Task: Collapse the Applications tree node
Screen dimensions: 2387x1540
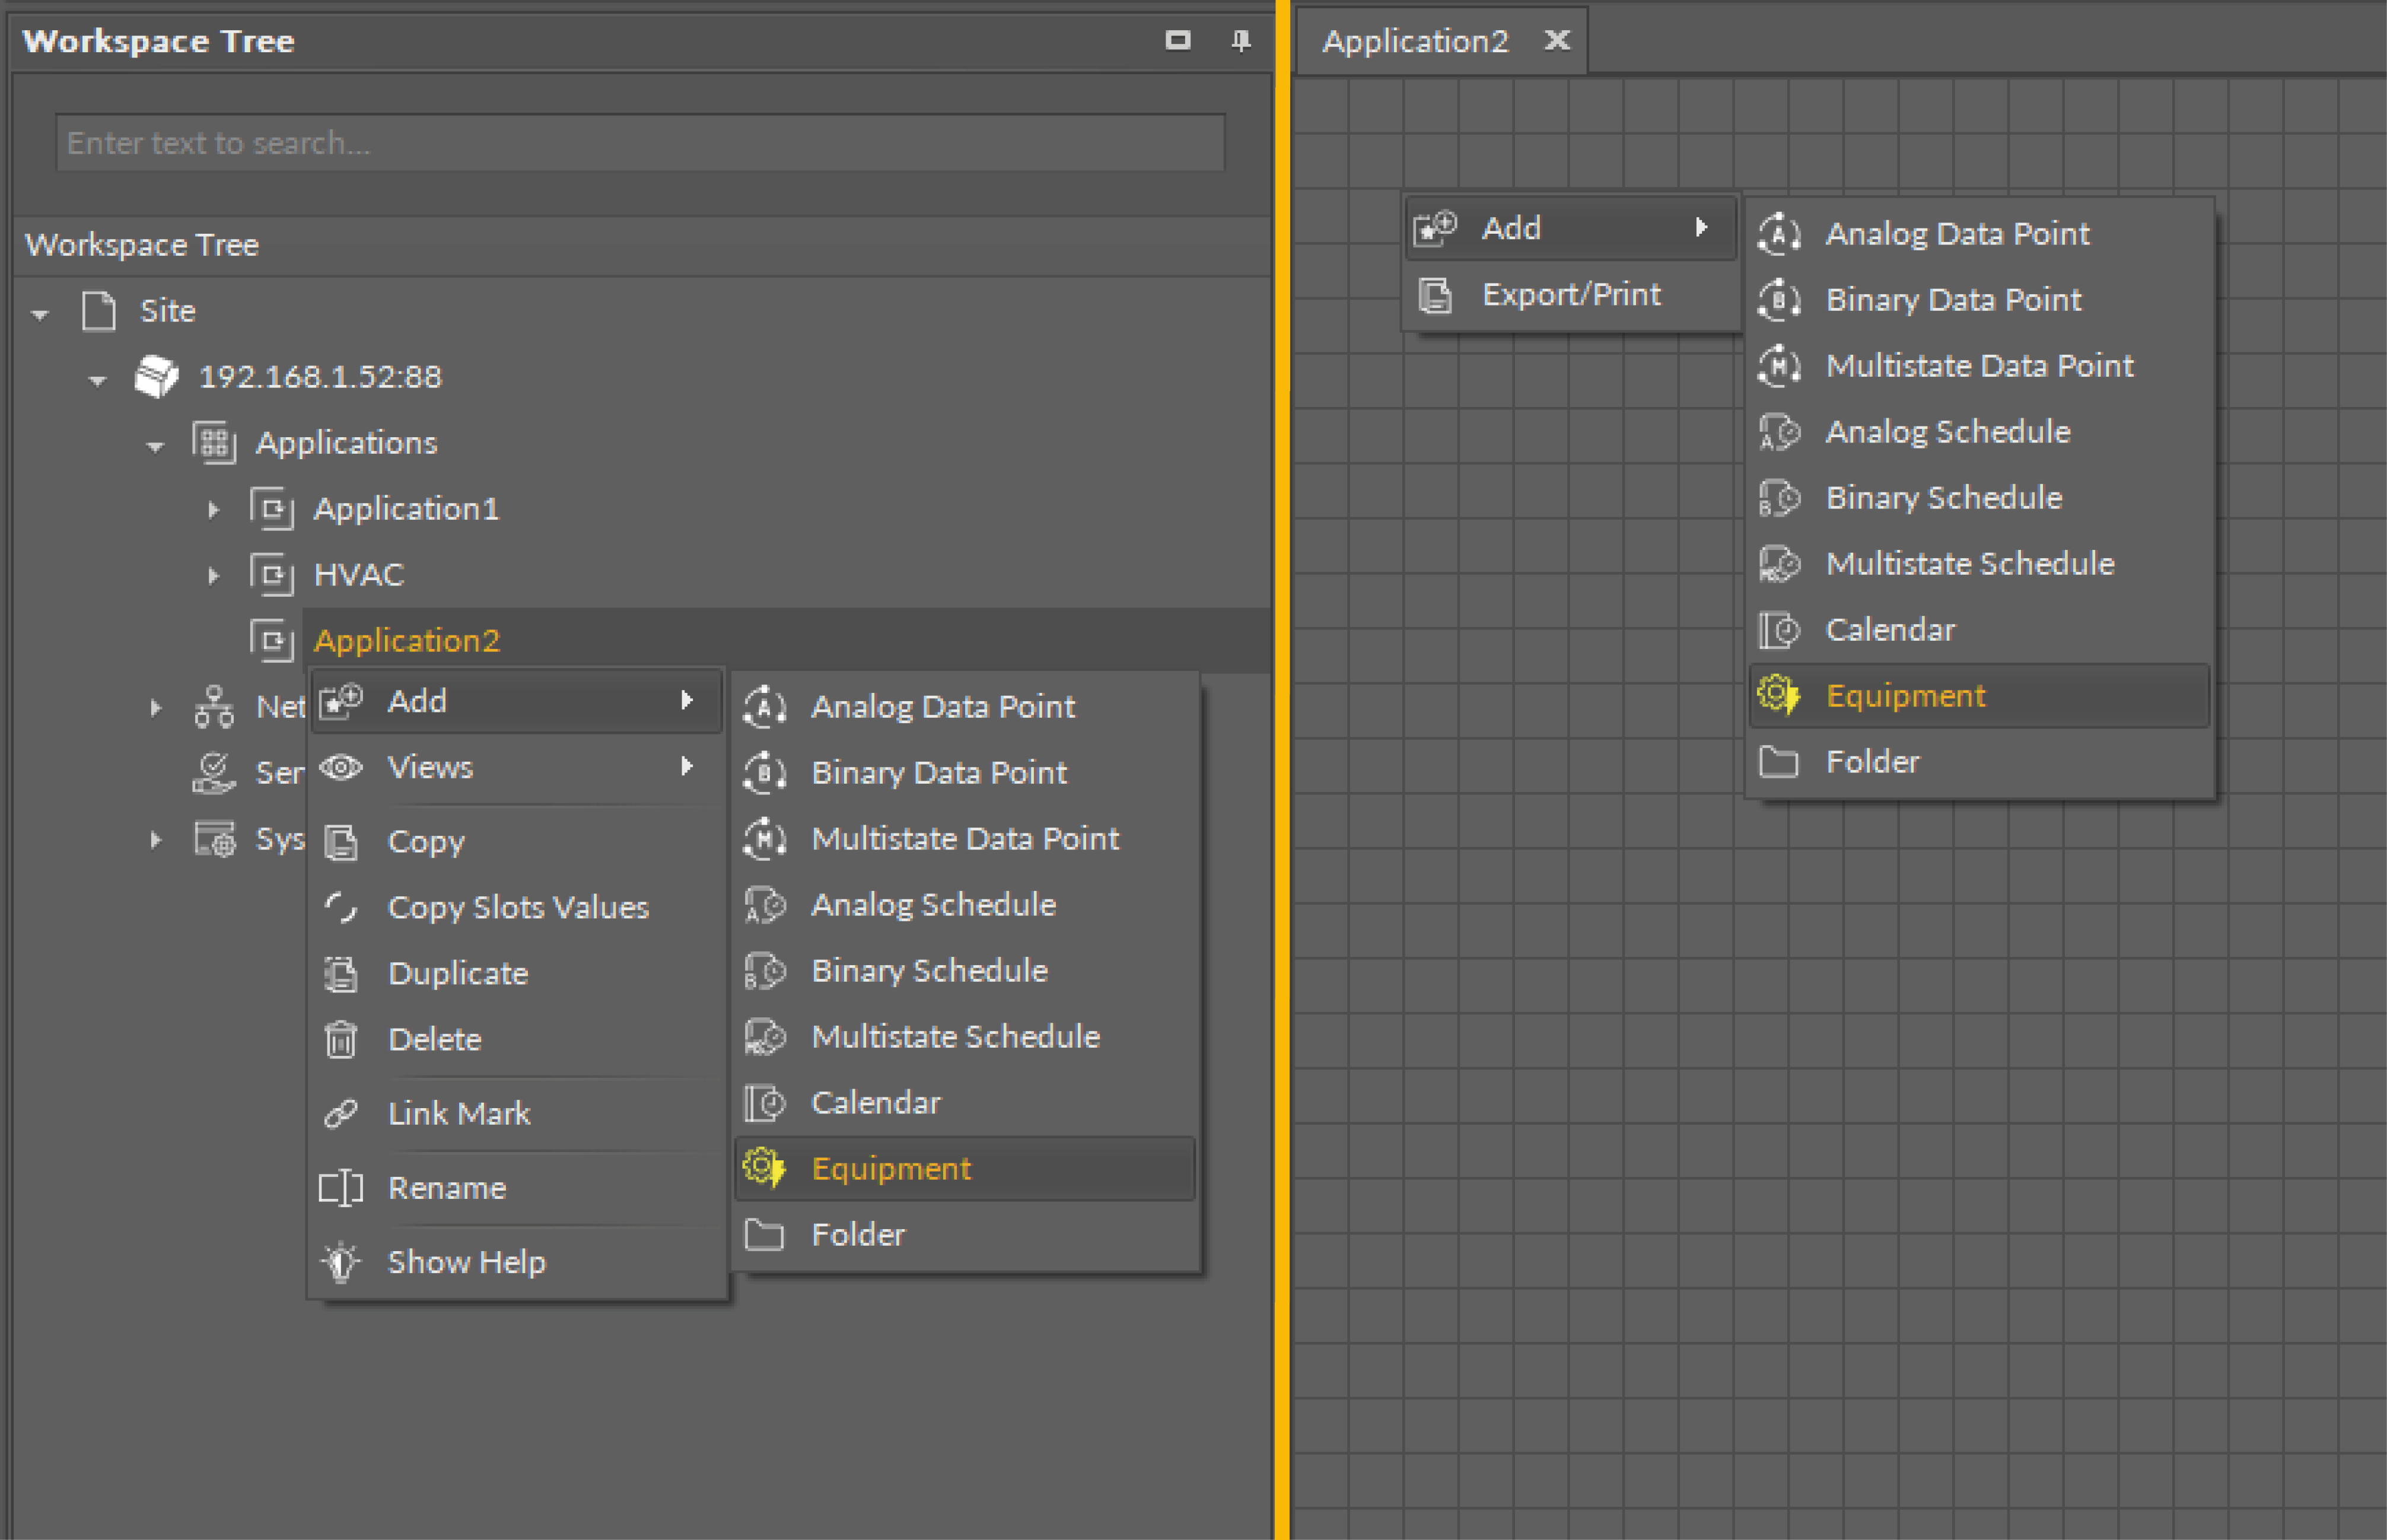Action: [x=155, y=446]
